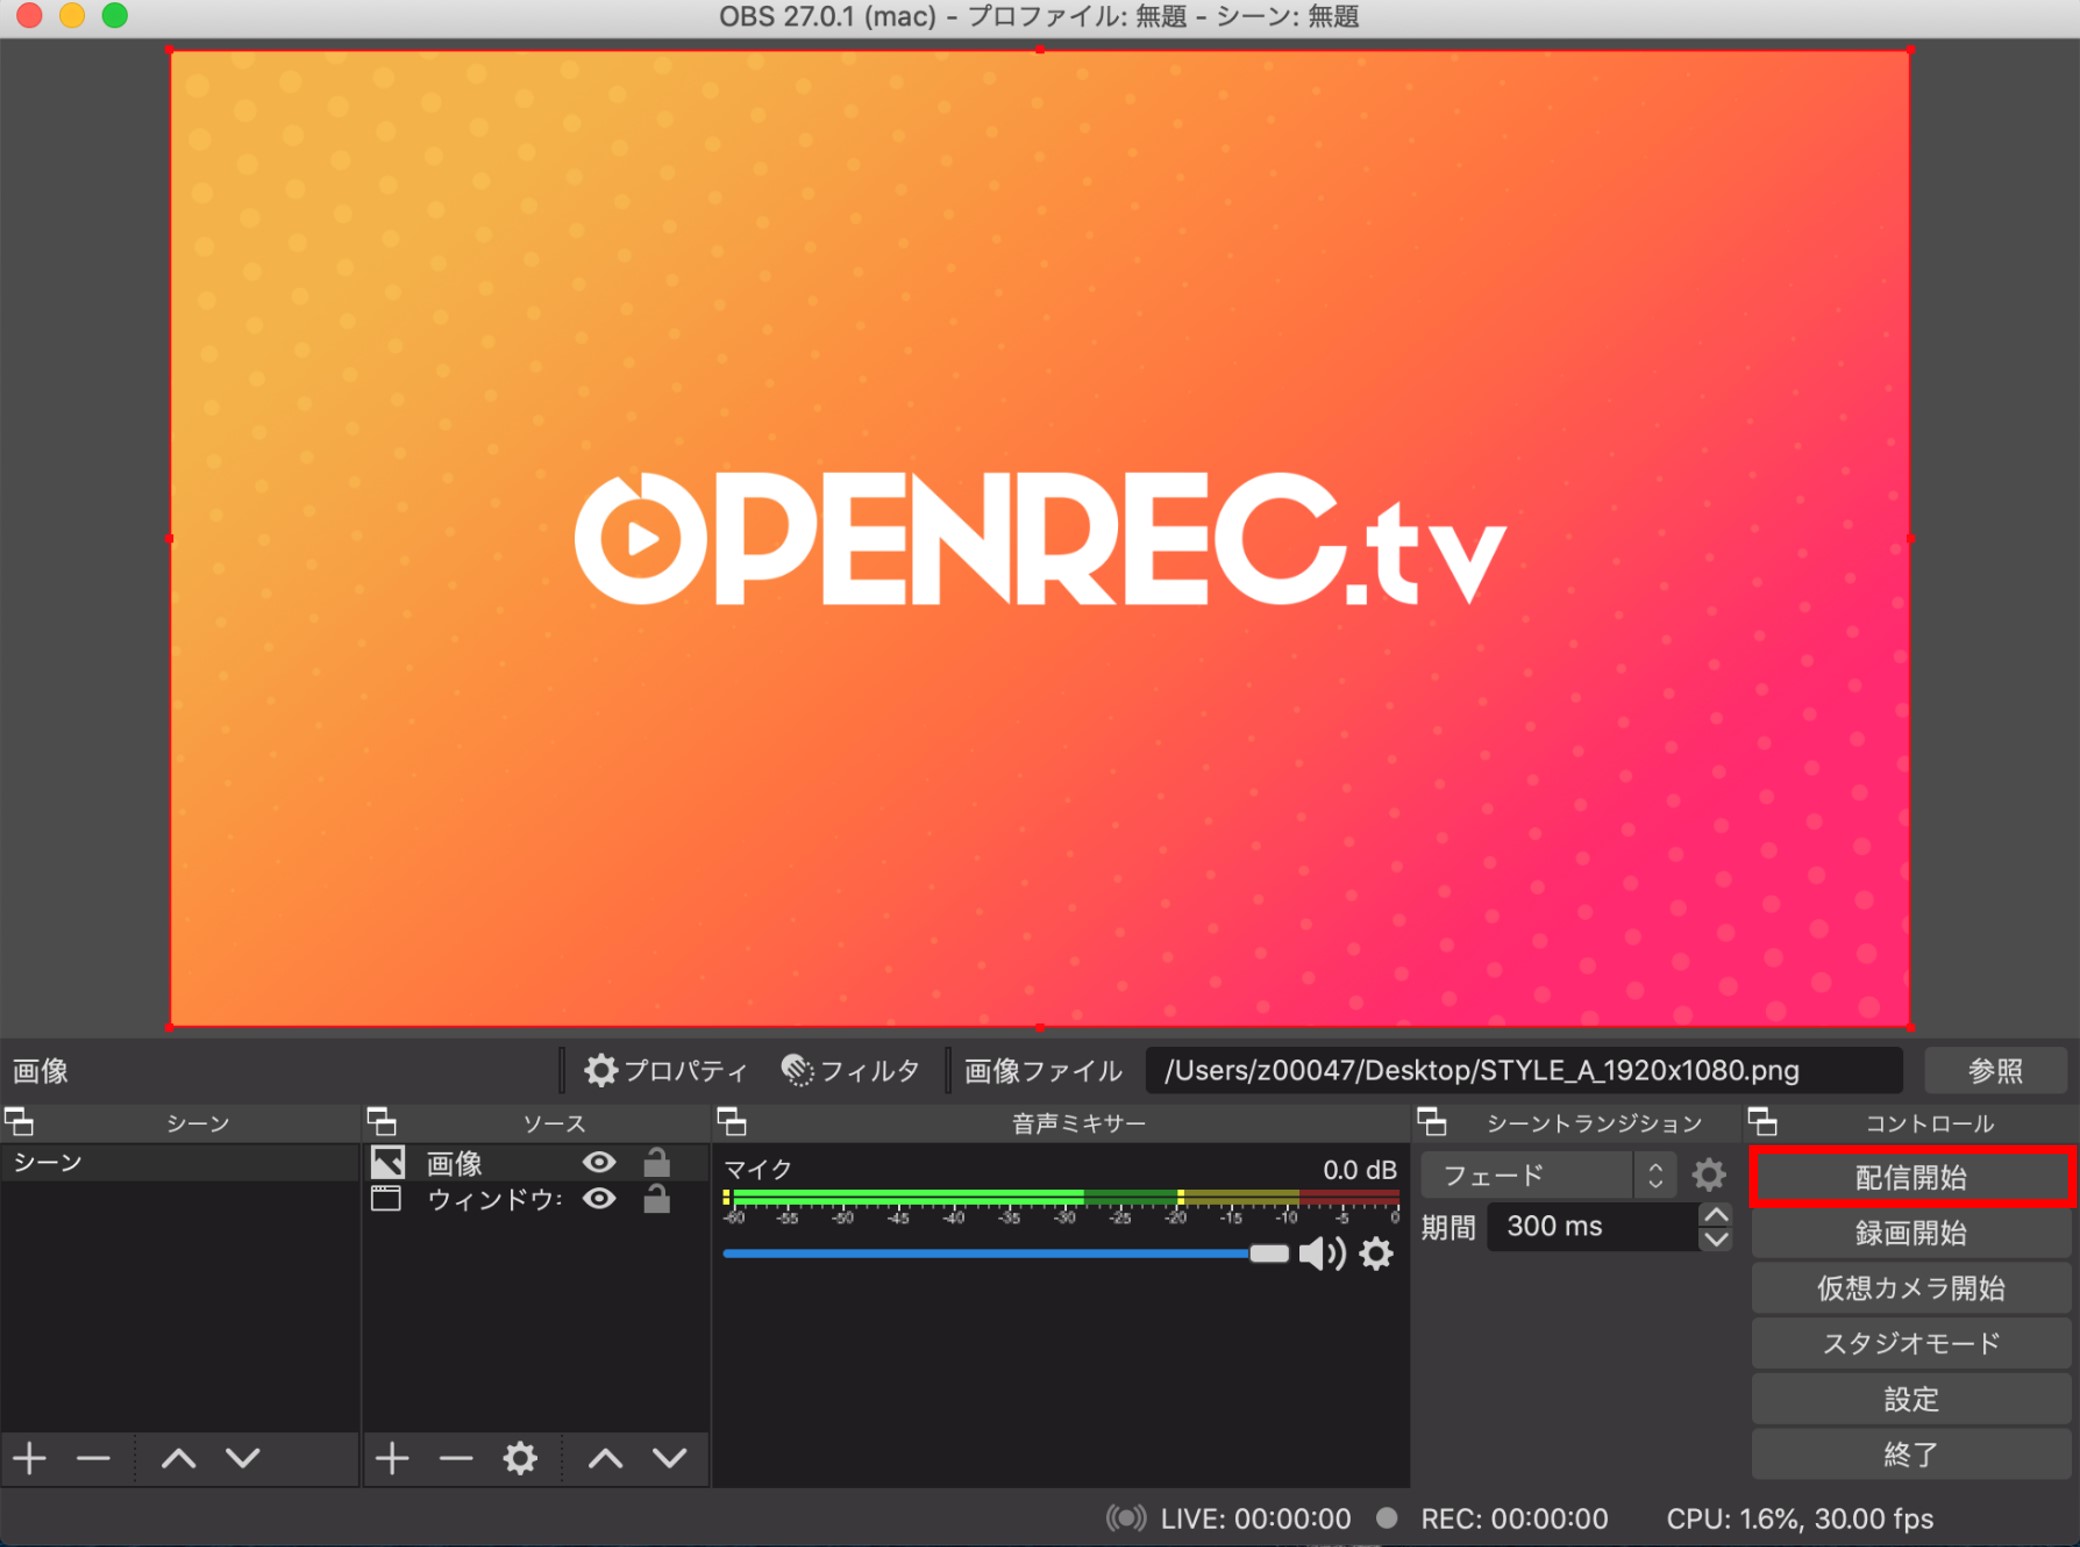The image size is (2080, 1547).
Task: Remove selected scene with minus icon
Action: 93,1459
